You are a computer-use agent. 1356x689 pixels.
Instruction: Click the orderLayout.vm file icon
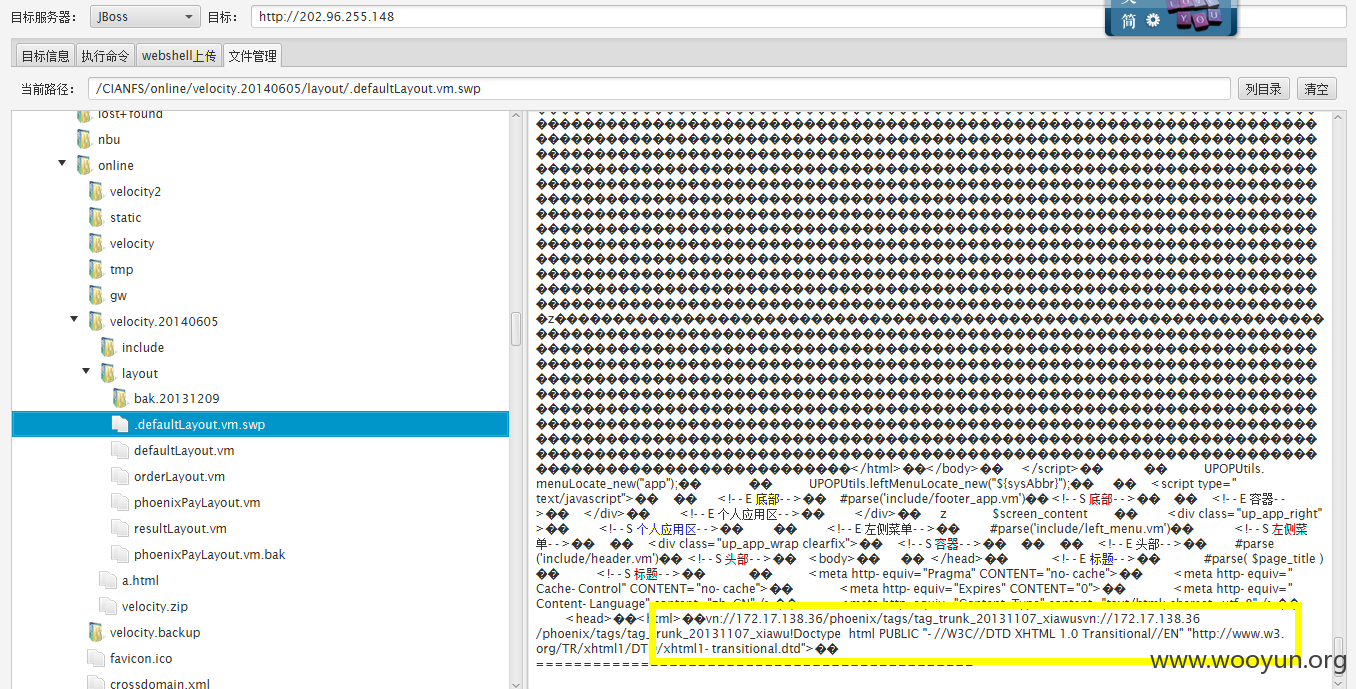[x=120, y=476]
